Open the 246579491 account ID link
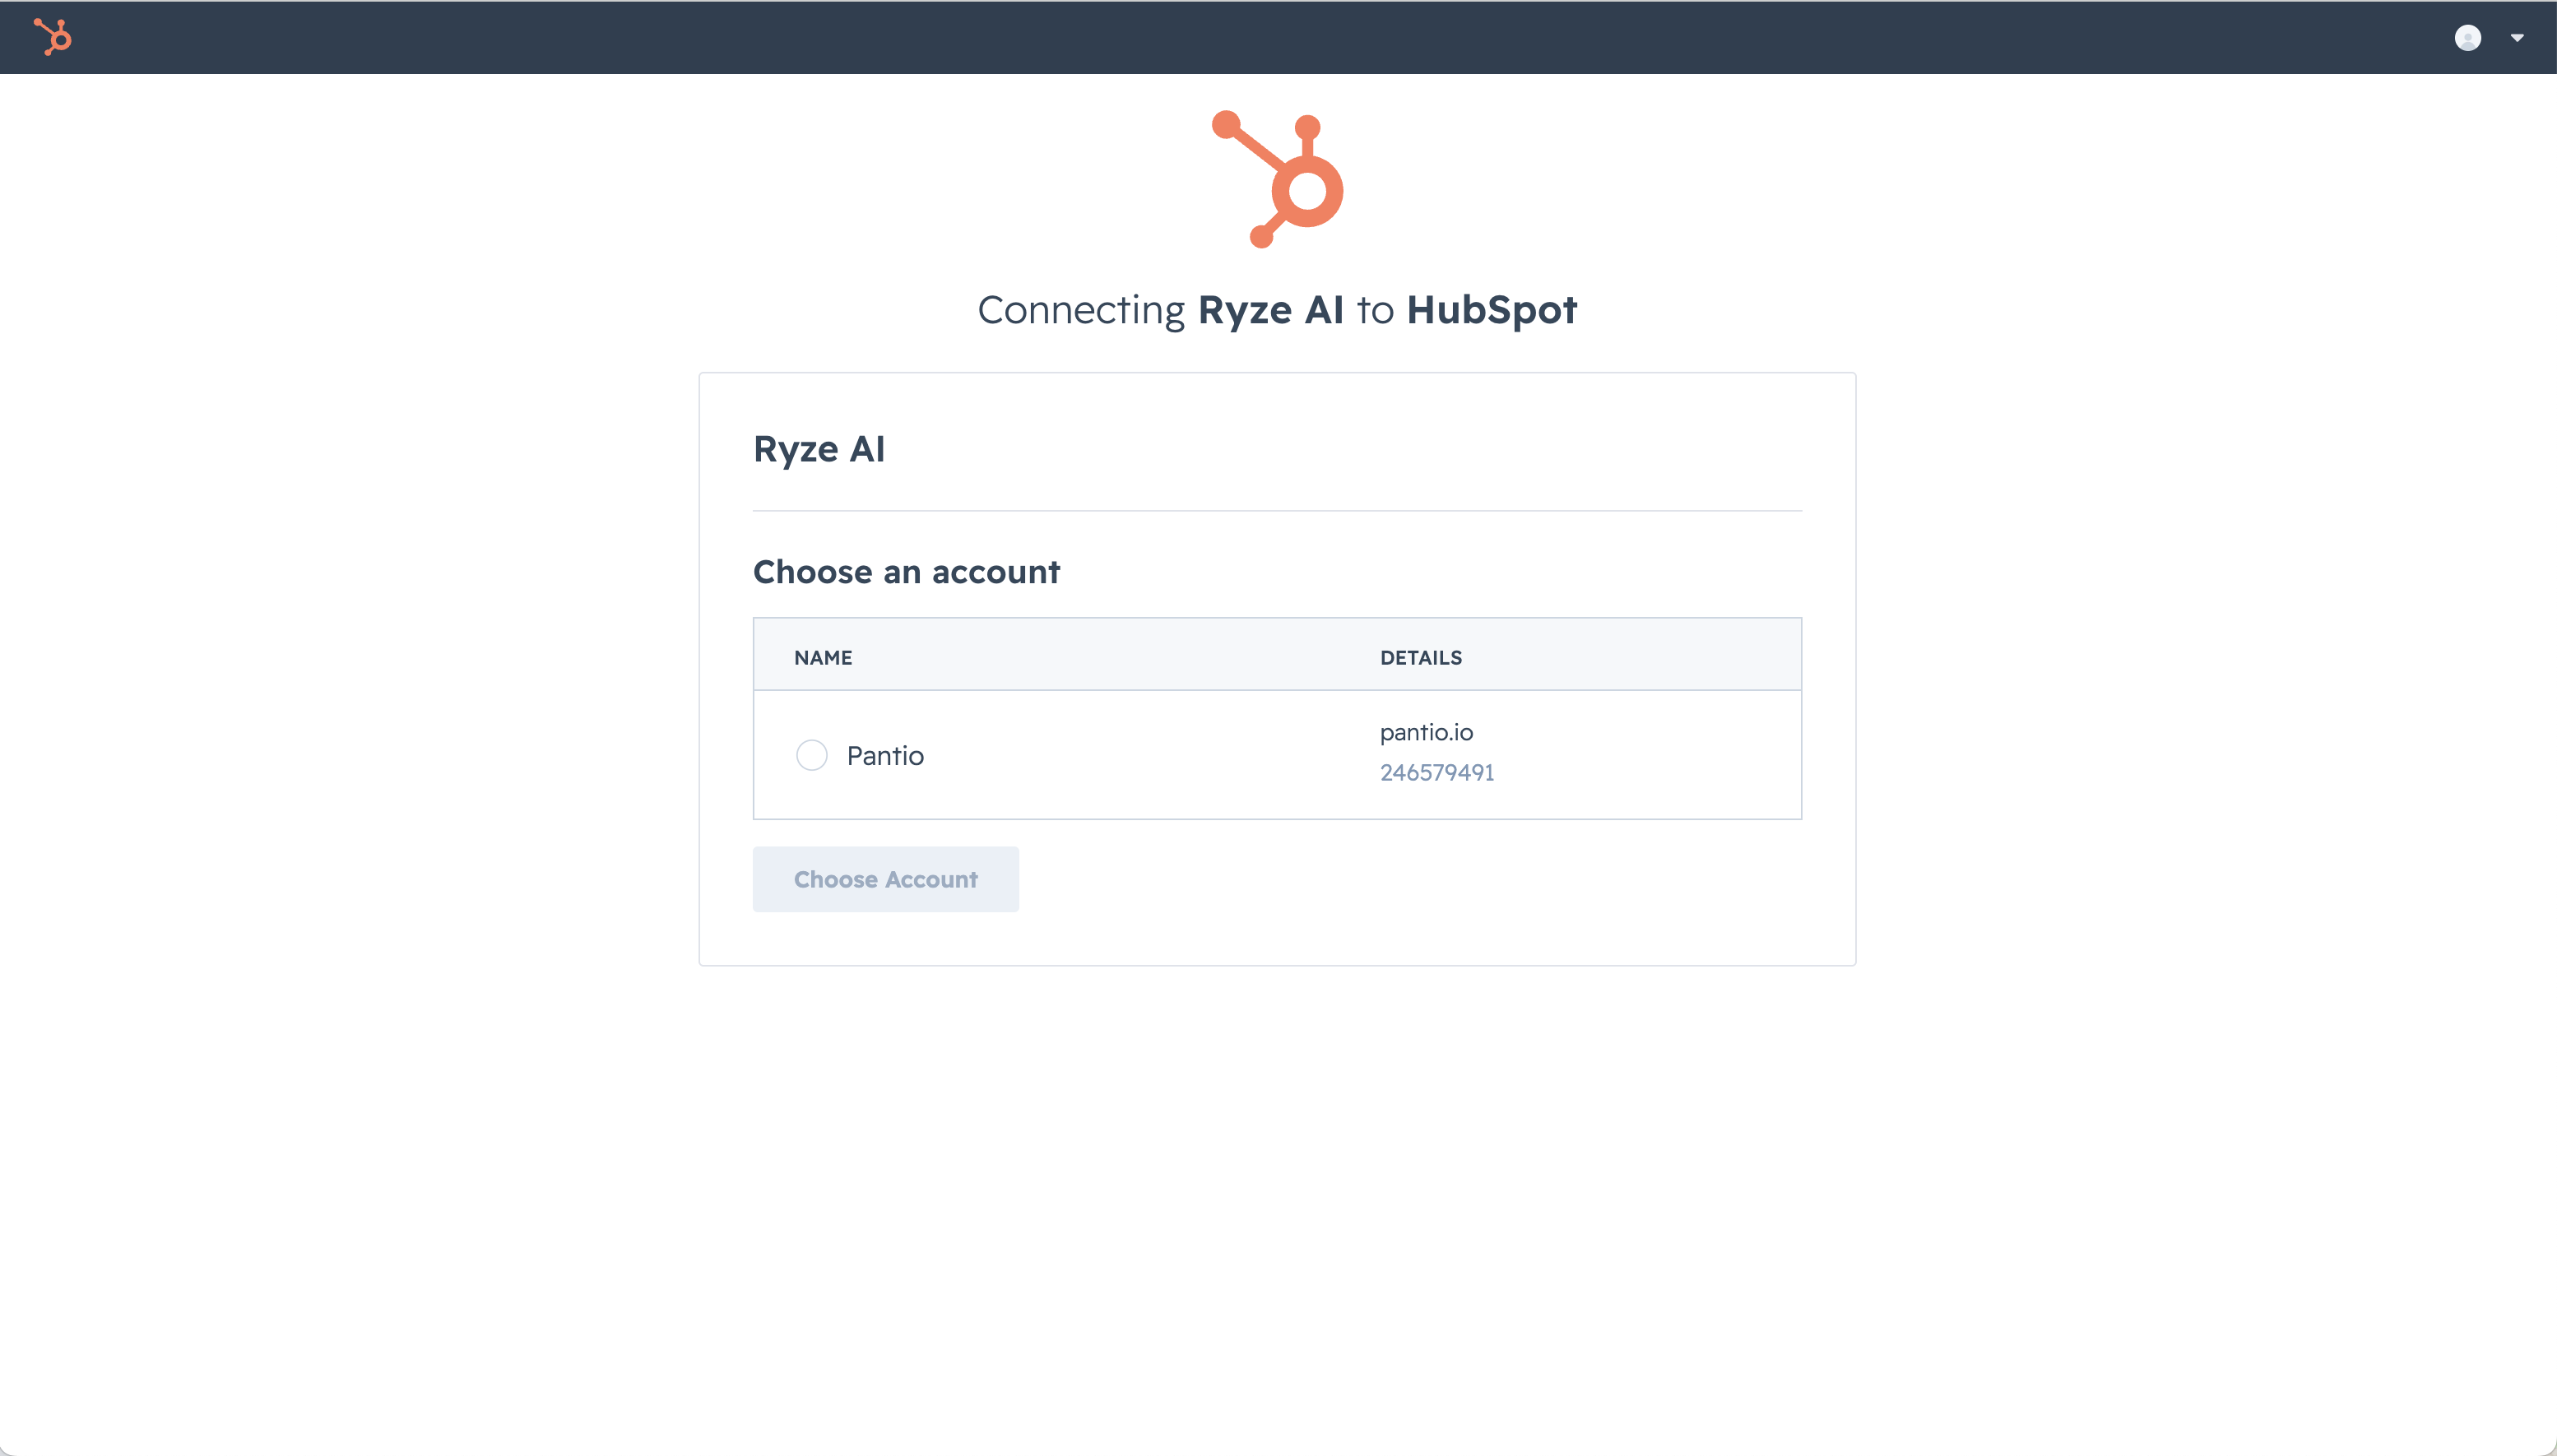 (1436, 772)
